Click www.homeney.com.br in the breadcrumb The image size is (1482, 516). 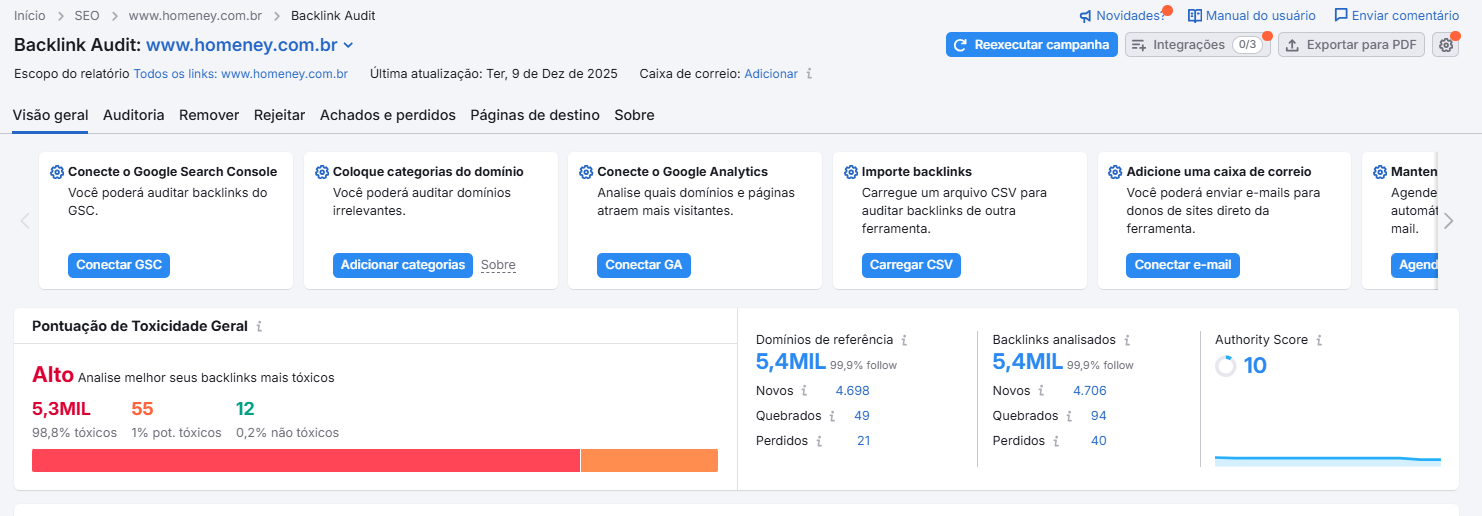[x=196, y=16]
